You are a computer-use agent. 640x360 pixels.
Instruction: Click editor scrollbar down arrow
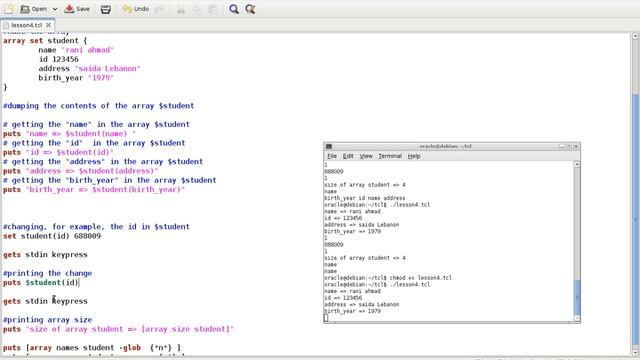click(635, 351)
